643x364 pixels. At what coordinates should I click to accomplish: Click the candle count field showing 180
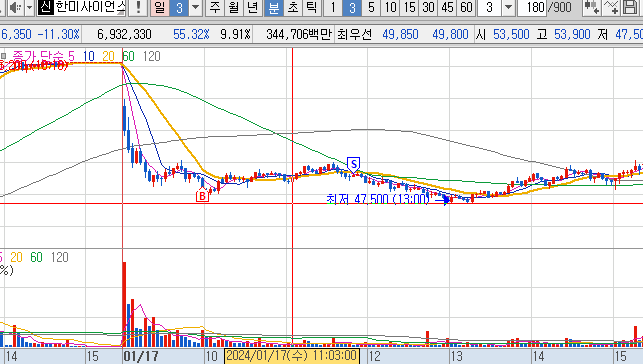(532, 7)
